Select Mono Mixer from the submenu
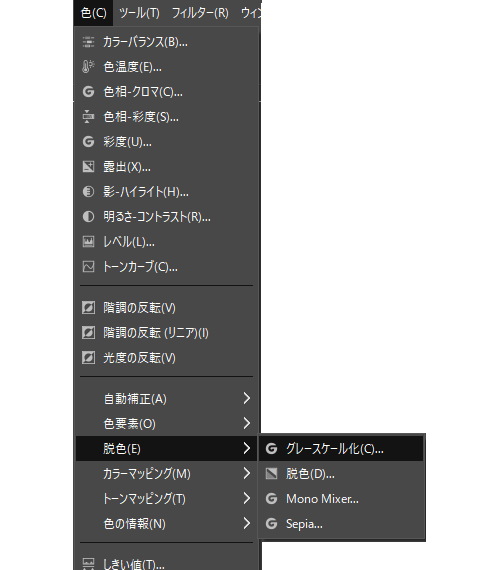 click(x=341, y=498)
